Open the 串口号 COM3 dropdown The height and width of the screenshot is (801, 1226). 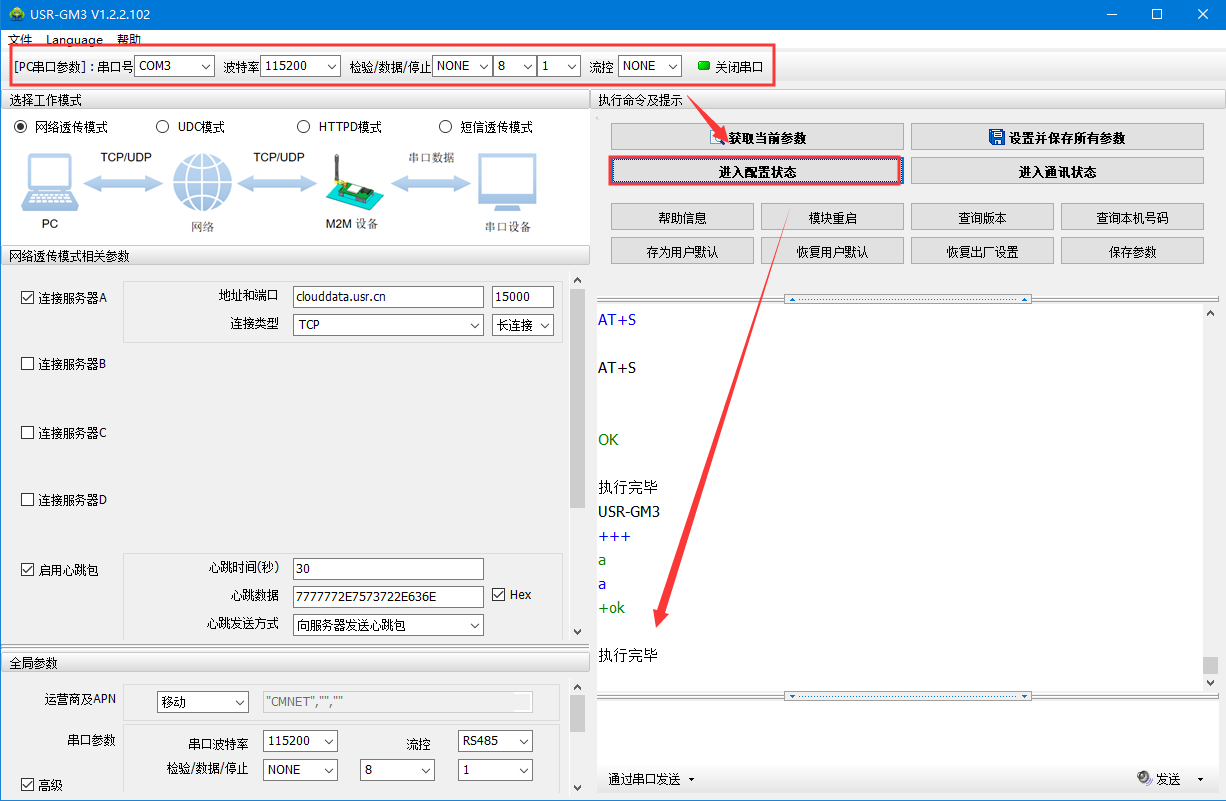click(x=175, y=66)
